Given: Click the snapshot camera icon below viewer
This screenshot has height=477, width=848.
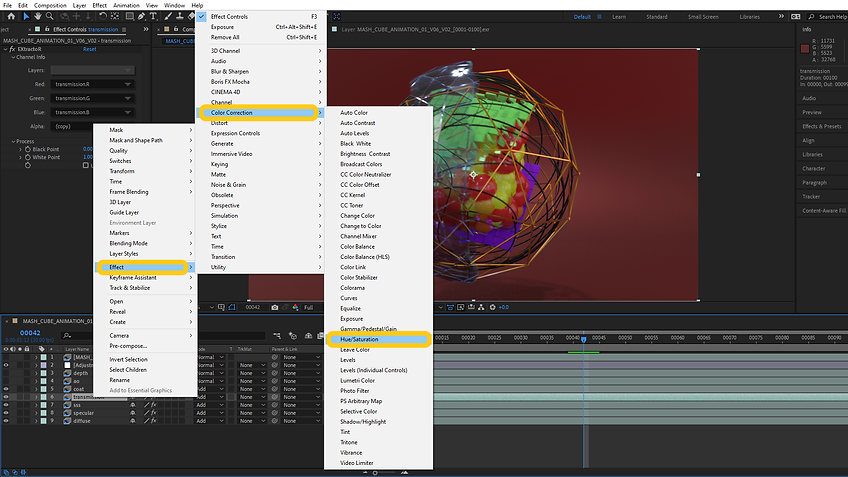Looking at the screenshot, I should [275, 307].
